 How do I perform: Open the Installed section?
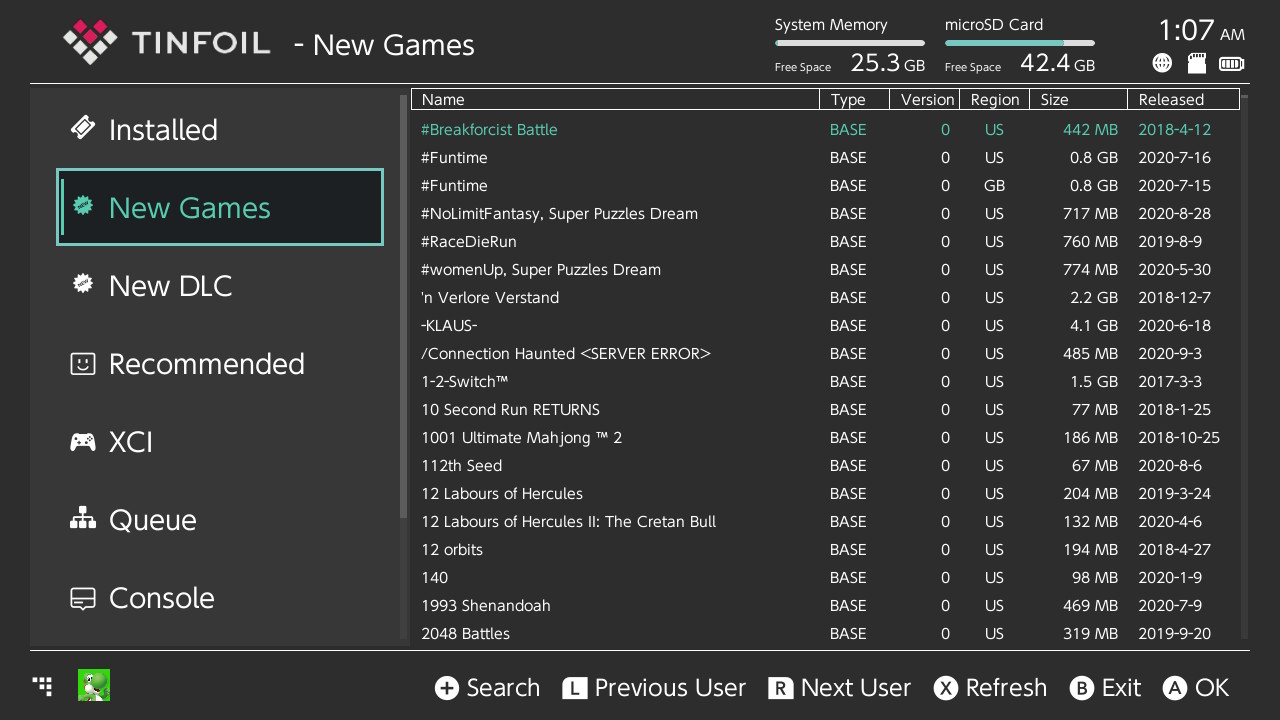coord(220,129)
